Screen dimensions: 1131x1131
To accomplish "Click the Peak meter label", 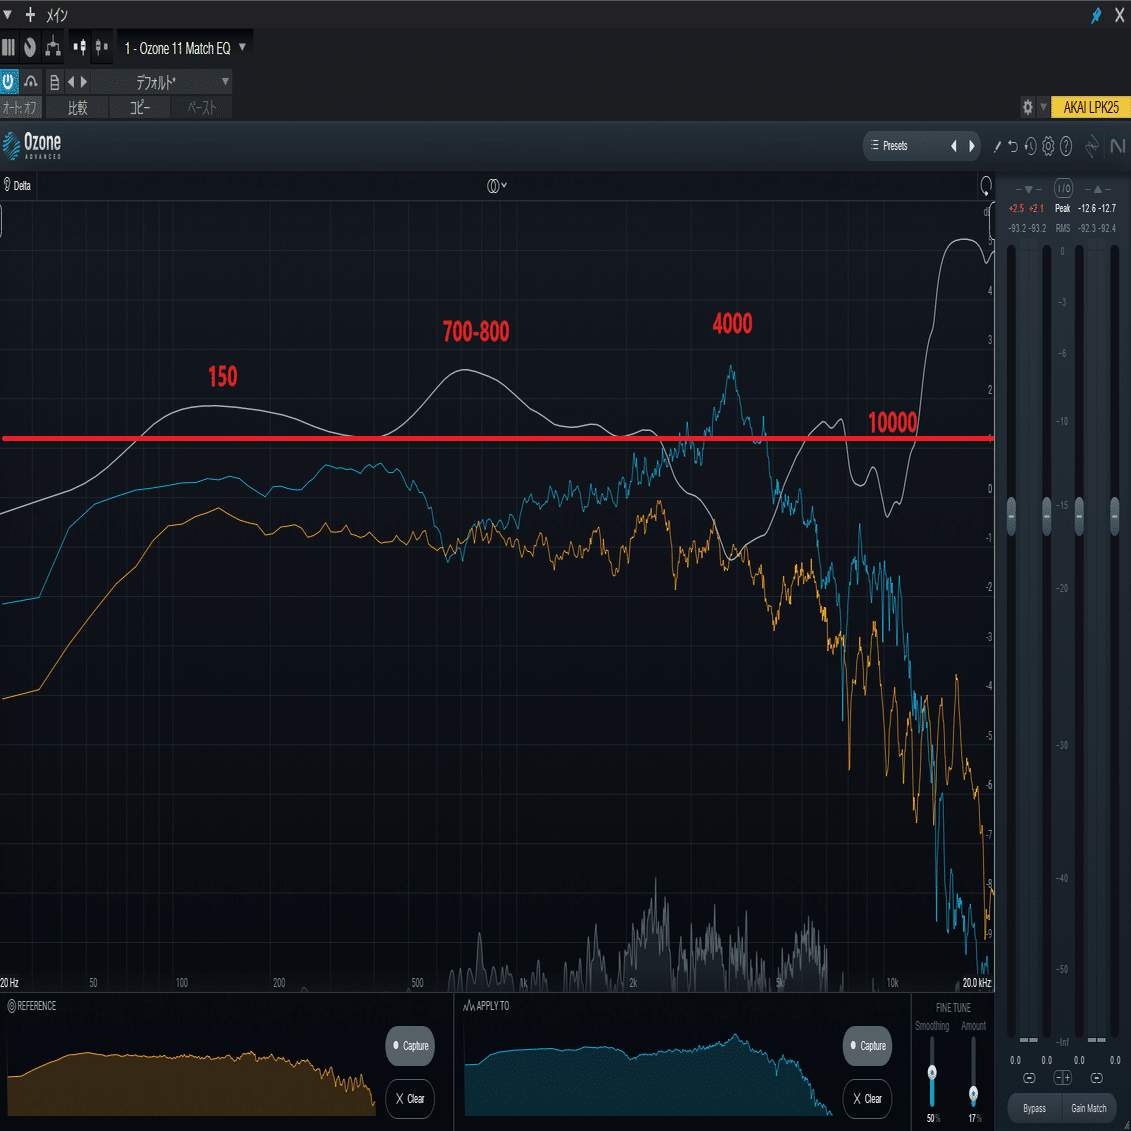I will (1063, 208).
